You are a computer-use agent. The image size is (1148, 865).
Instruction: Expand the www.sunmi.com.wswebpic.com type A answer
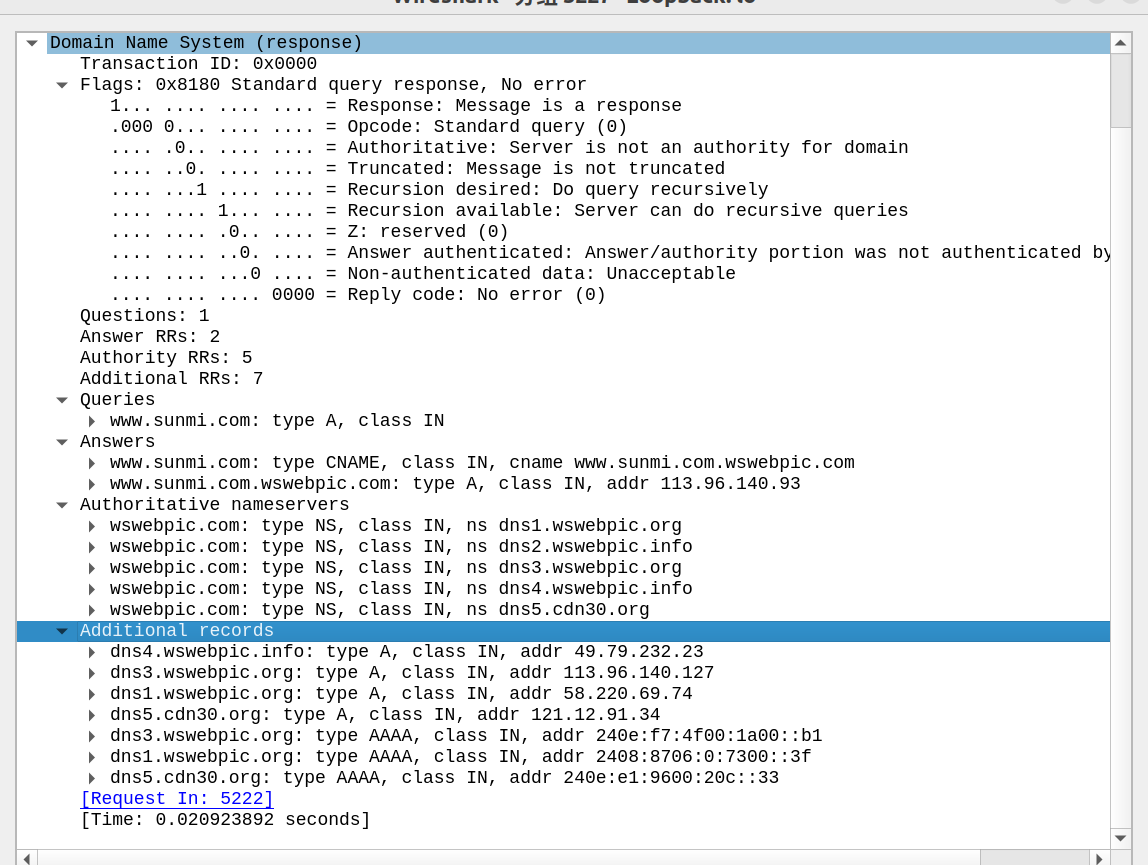click(x=92, y=484)
